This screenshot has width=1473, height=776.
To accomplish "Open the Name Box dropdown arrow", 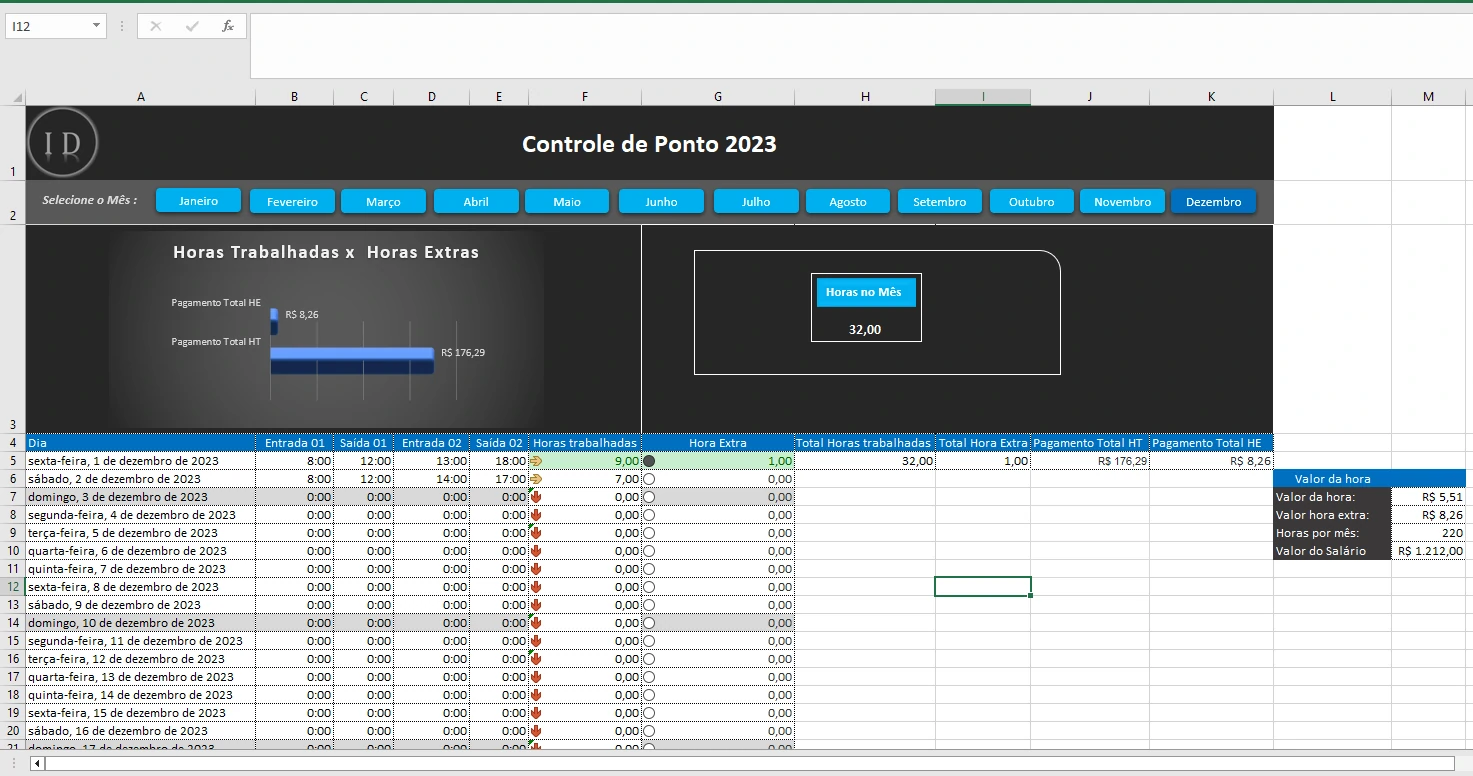I will 96,26.
